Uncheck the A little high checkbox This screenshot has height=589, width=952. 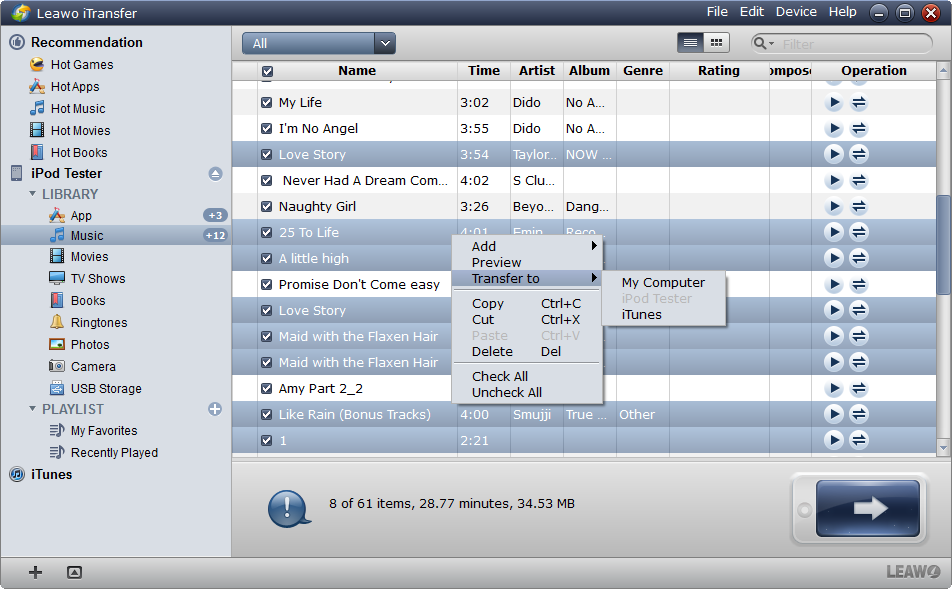click(x=266, y=259)
